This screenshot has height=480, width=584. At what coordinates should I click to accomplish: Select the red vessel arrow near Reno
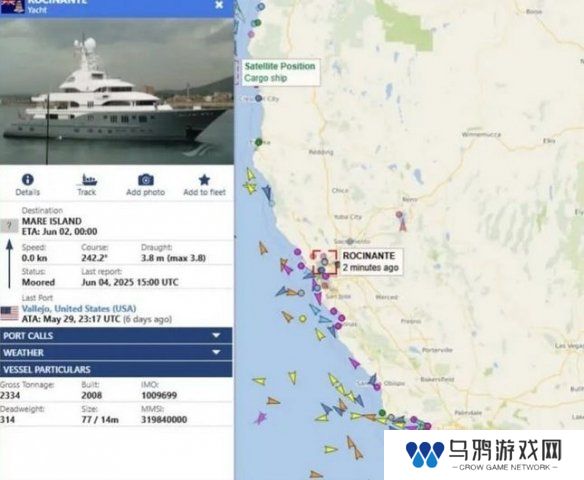tap(403, 225)
